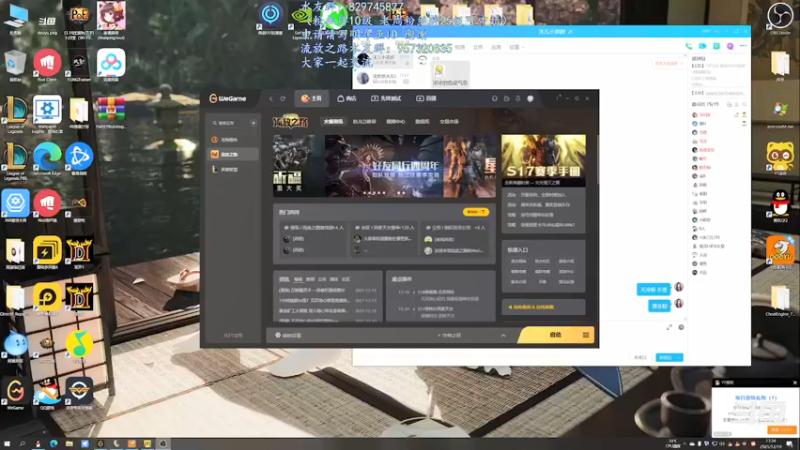Click the back arrow in WeGame header
800x450 pixels.
click(x=271, y=98)
